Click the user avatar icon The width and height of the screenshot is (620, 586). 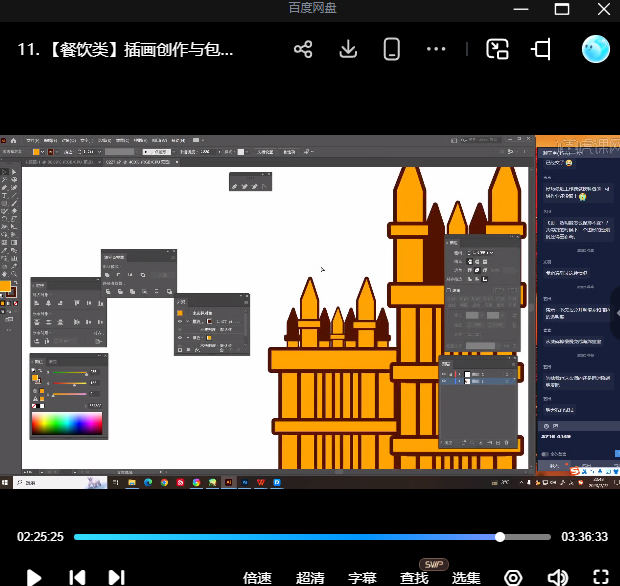coord(595,49)
